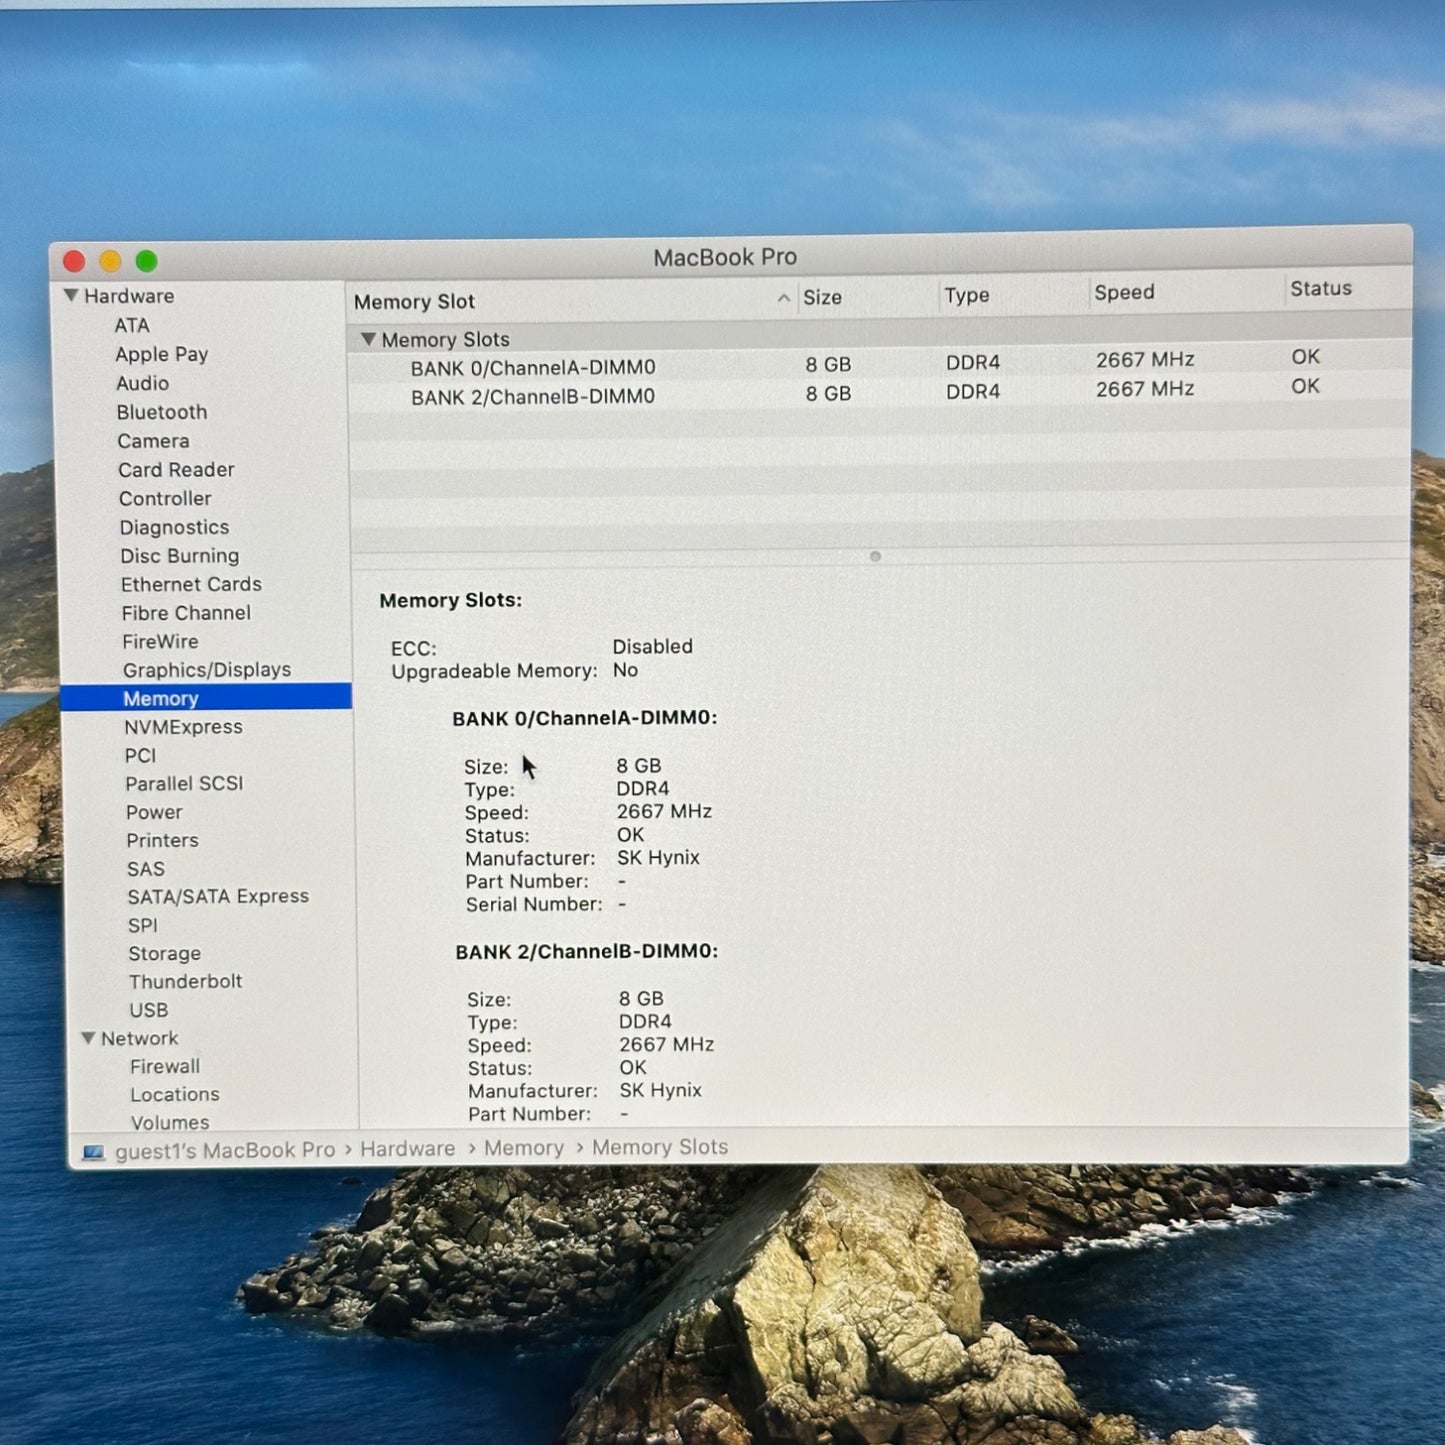Select Thunderbolt in the sidebar
Viewport: 1445px width, 1445px height.
coord(185,982)
